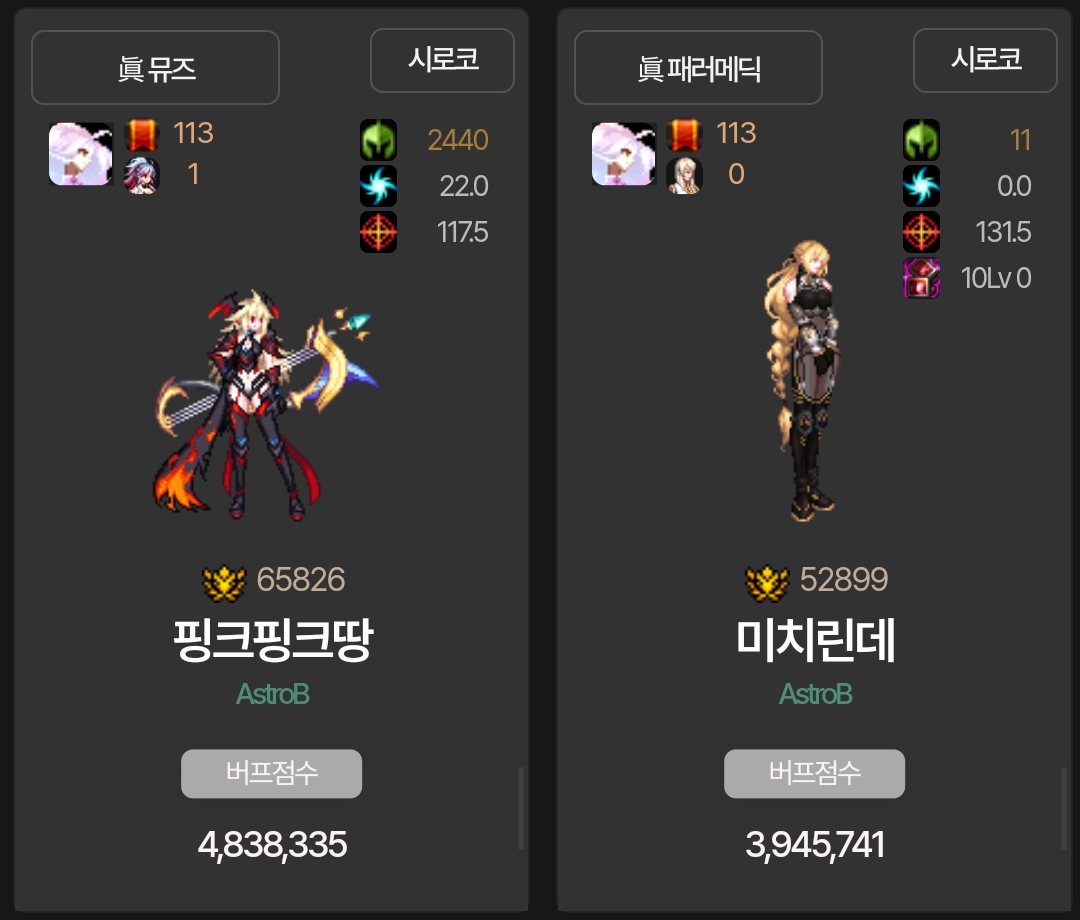The width and height of the screenshot is (1080, 920).
Task: Click 시로코 button on the left card
Action: (442, 60)
